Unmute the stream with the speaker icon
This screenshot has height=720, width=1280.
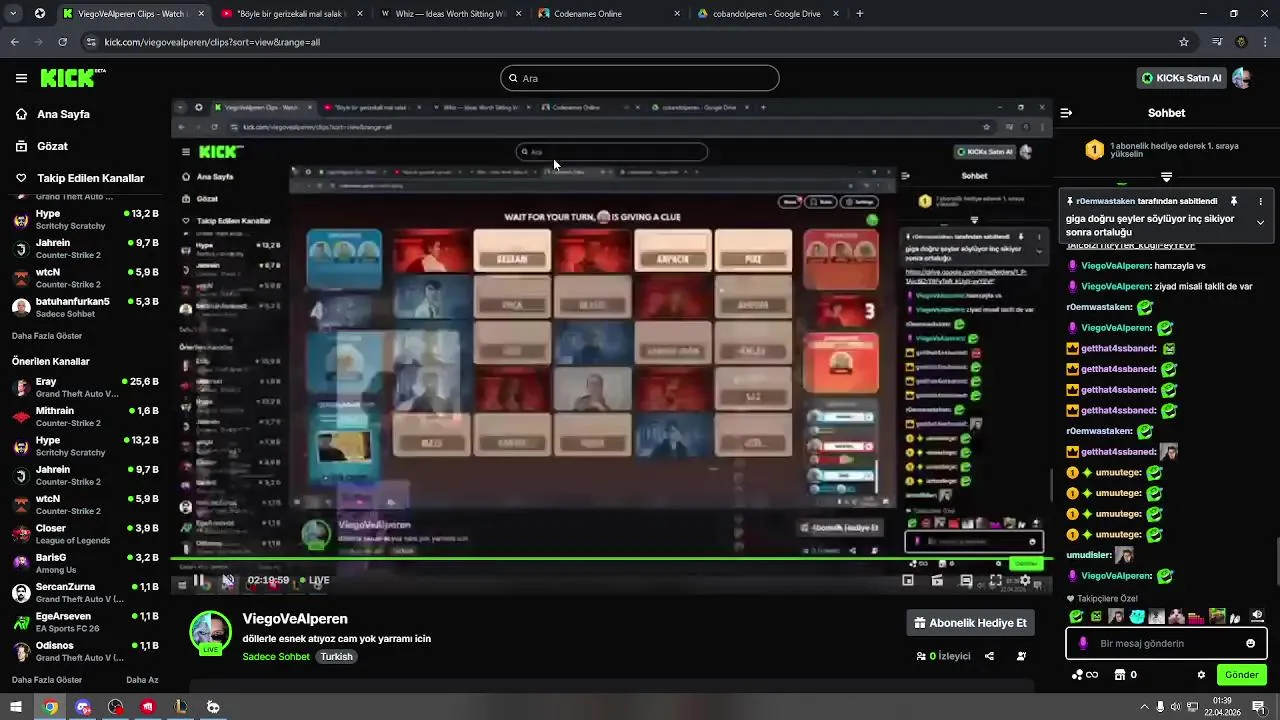(x=228, y=580)
